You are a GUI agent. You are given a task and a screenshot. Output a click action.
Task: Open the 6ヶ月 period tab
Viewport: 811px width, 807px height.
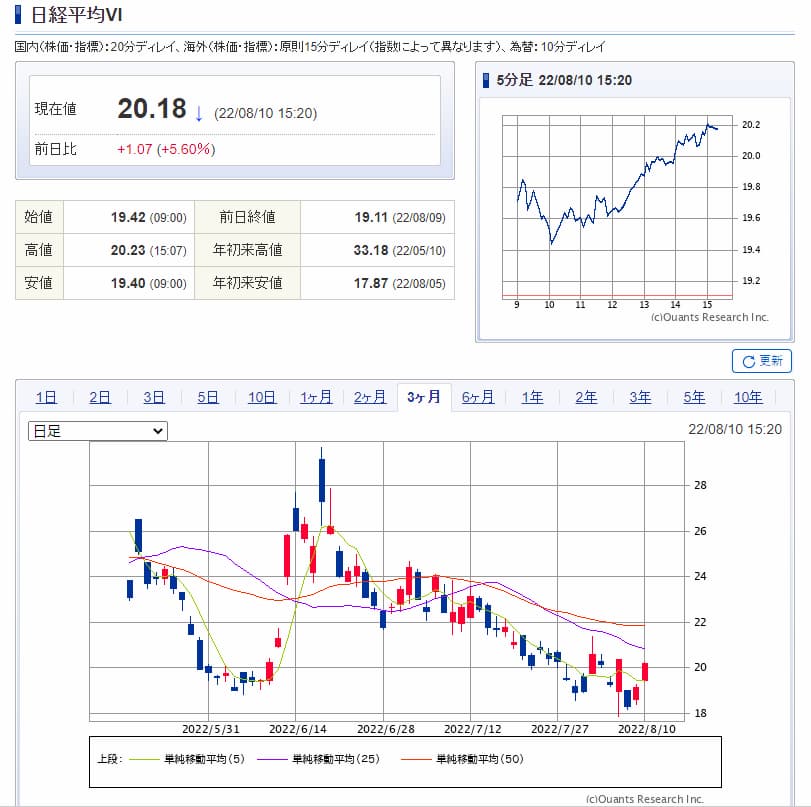pyautogui.click(x=478, y=397)
